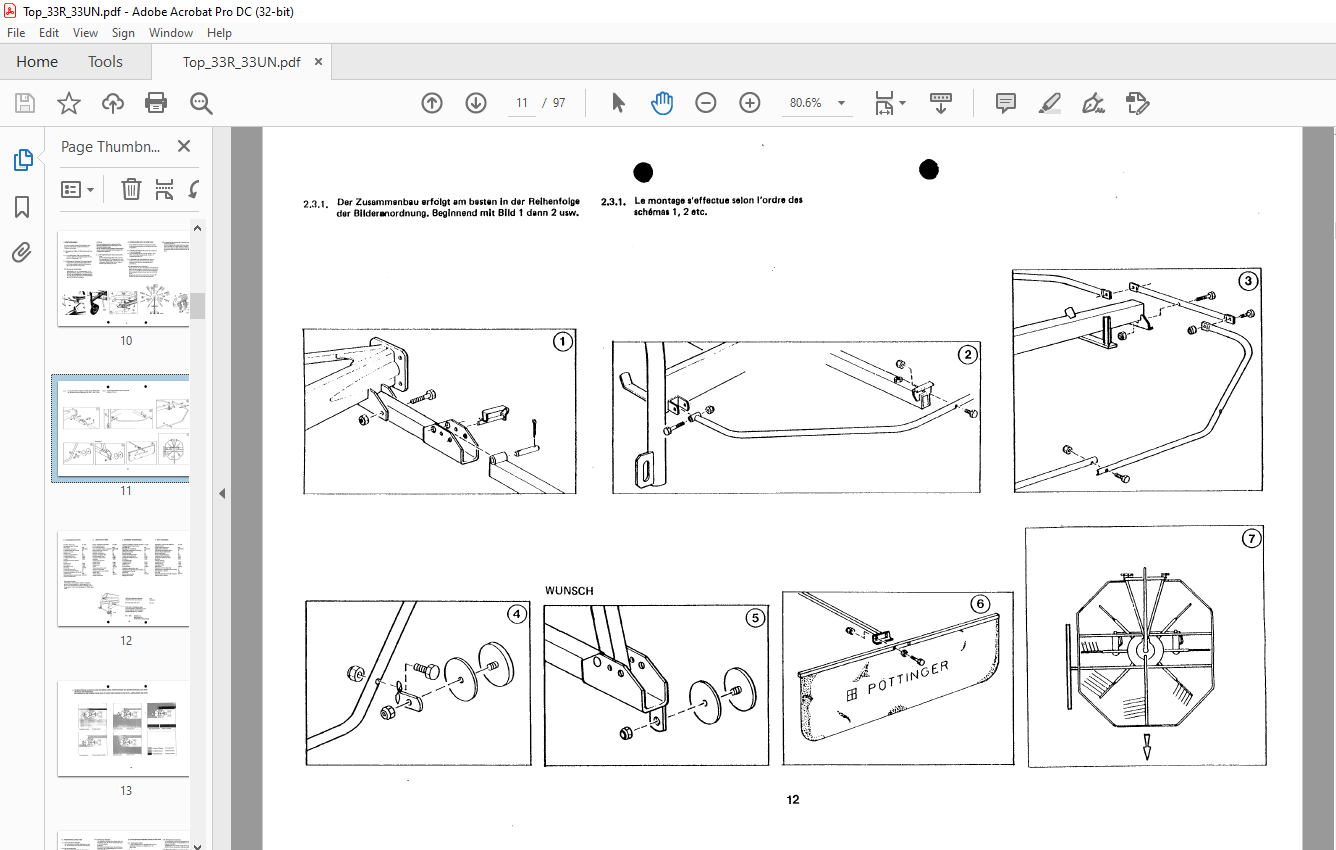Open the find text magnifier
The image size is (1336, 850).
202,103
